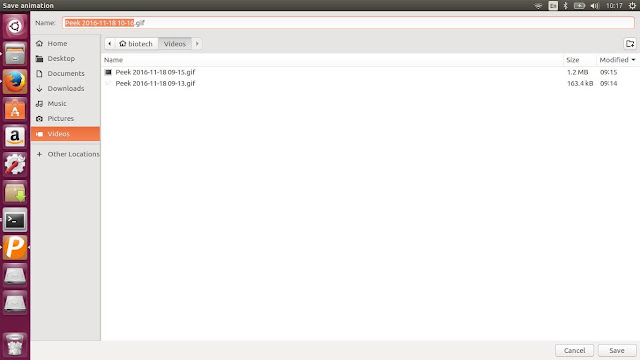Select Documents in the sidebar

pos(65,73)
